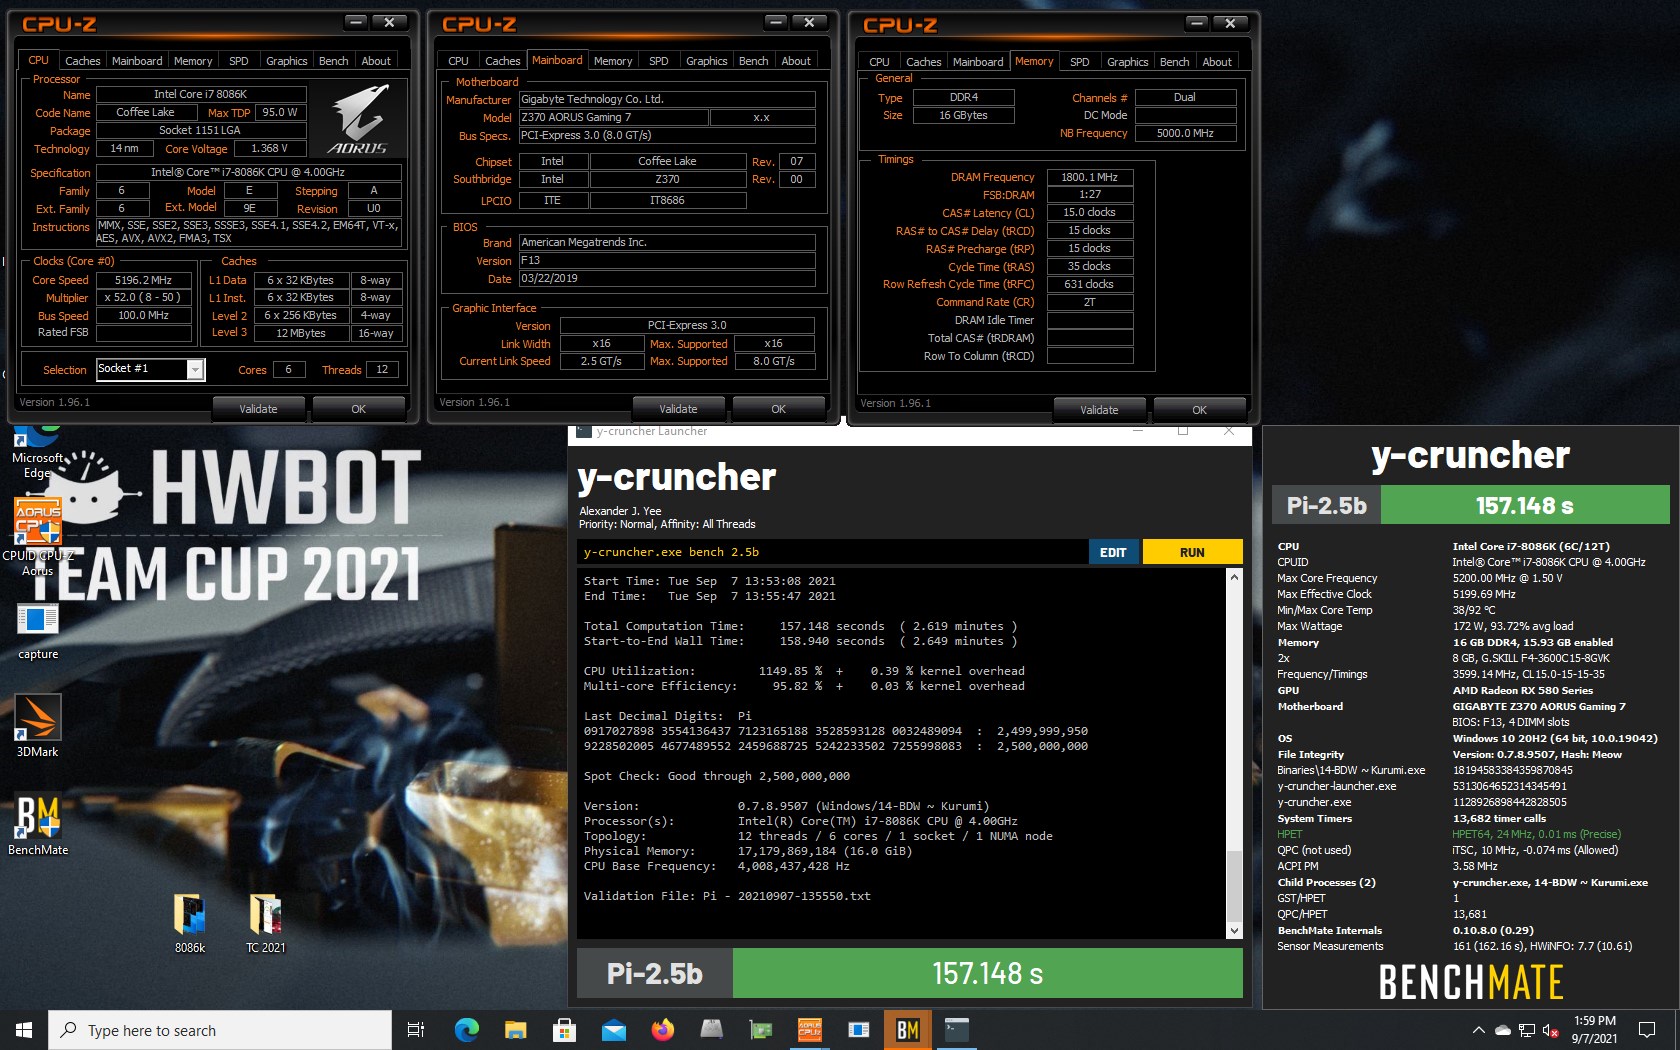Open network icon in system tray
The height and width of the screenshot is (1050, 1680).
click(x=1527, y=1030)
